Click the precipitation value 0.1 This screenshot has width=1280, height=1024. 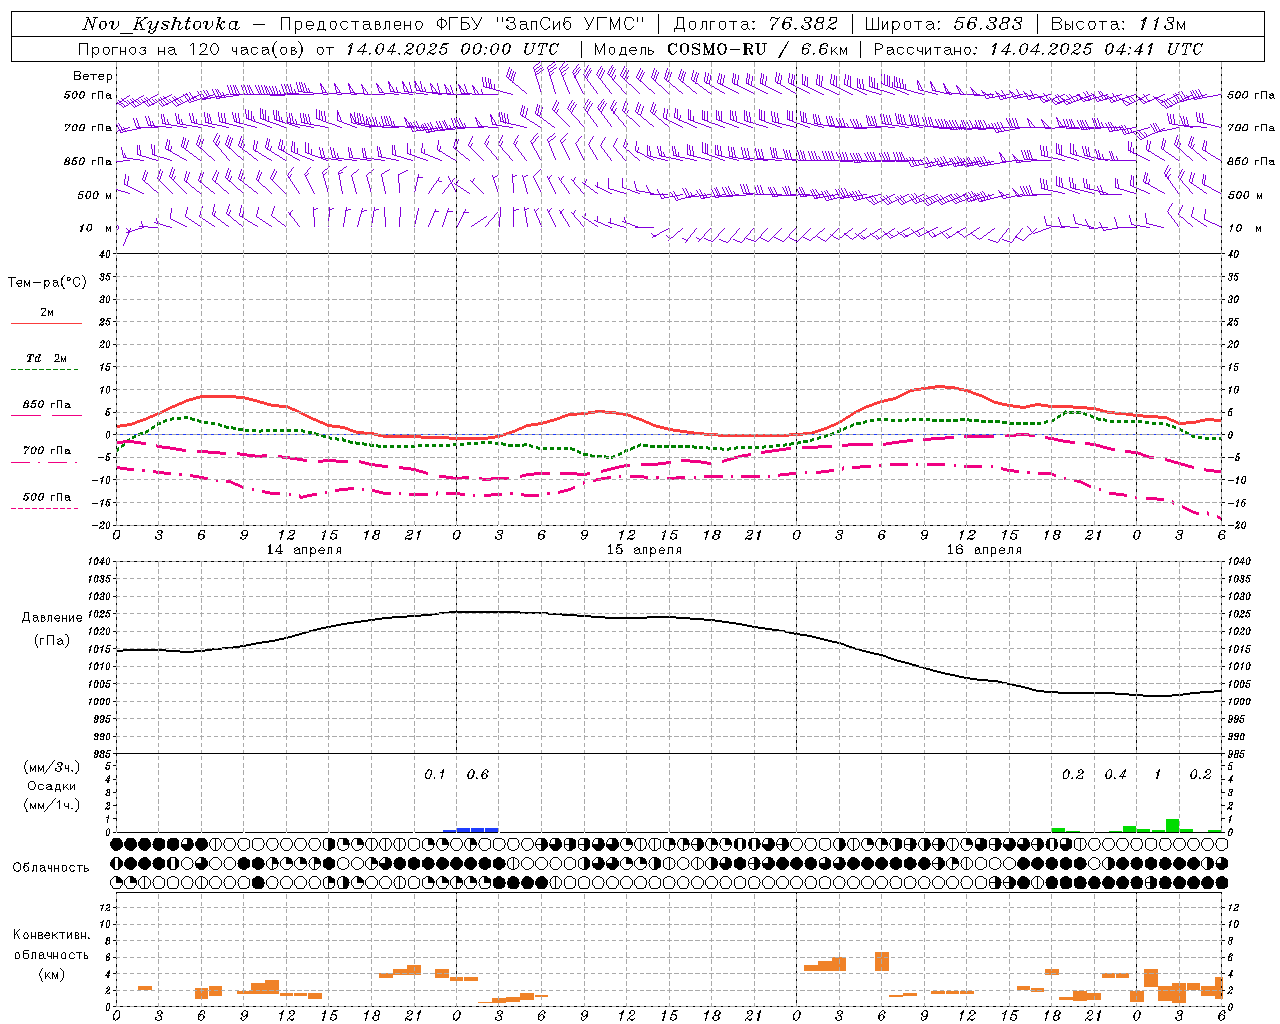[435, 775]
